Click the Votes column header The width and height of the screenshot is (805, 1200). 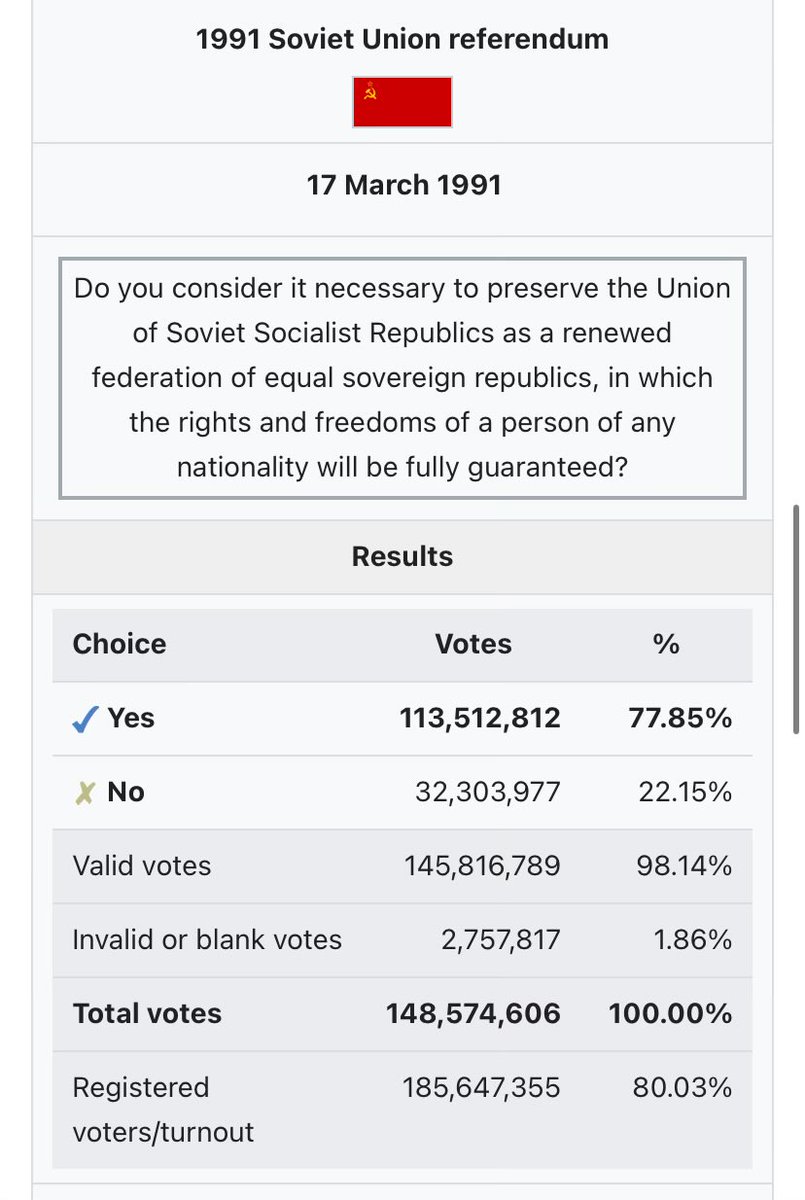(x=473, y=645)
